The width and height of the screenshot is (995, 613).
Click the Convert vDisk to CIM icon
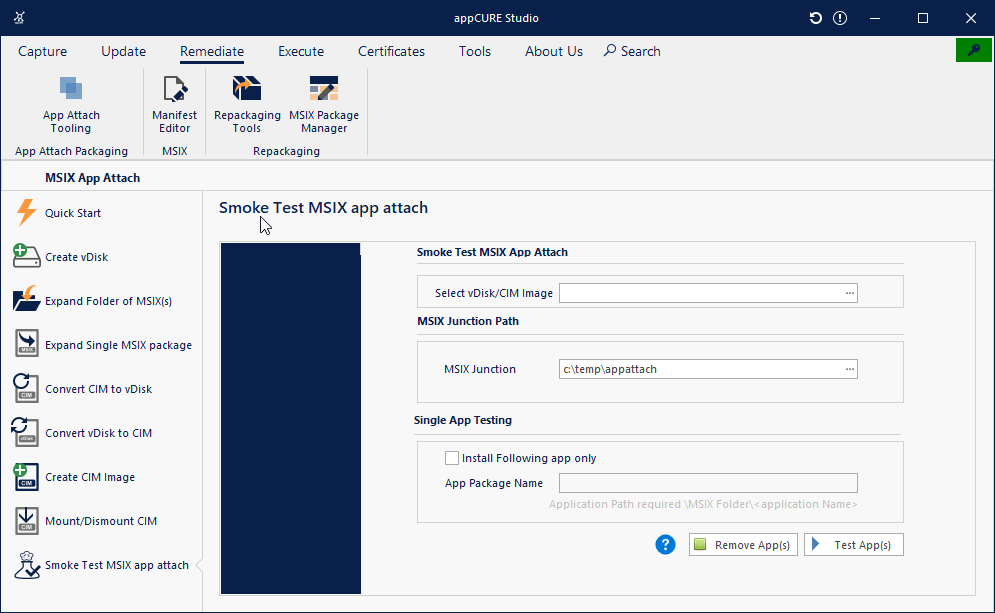(26, 432)
